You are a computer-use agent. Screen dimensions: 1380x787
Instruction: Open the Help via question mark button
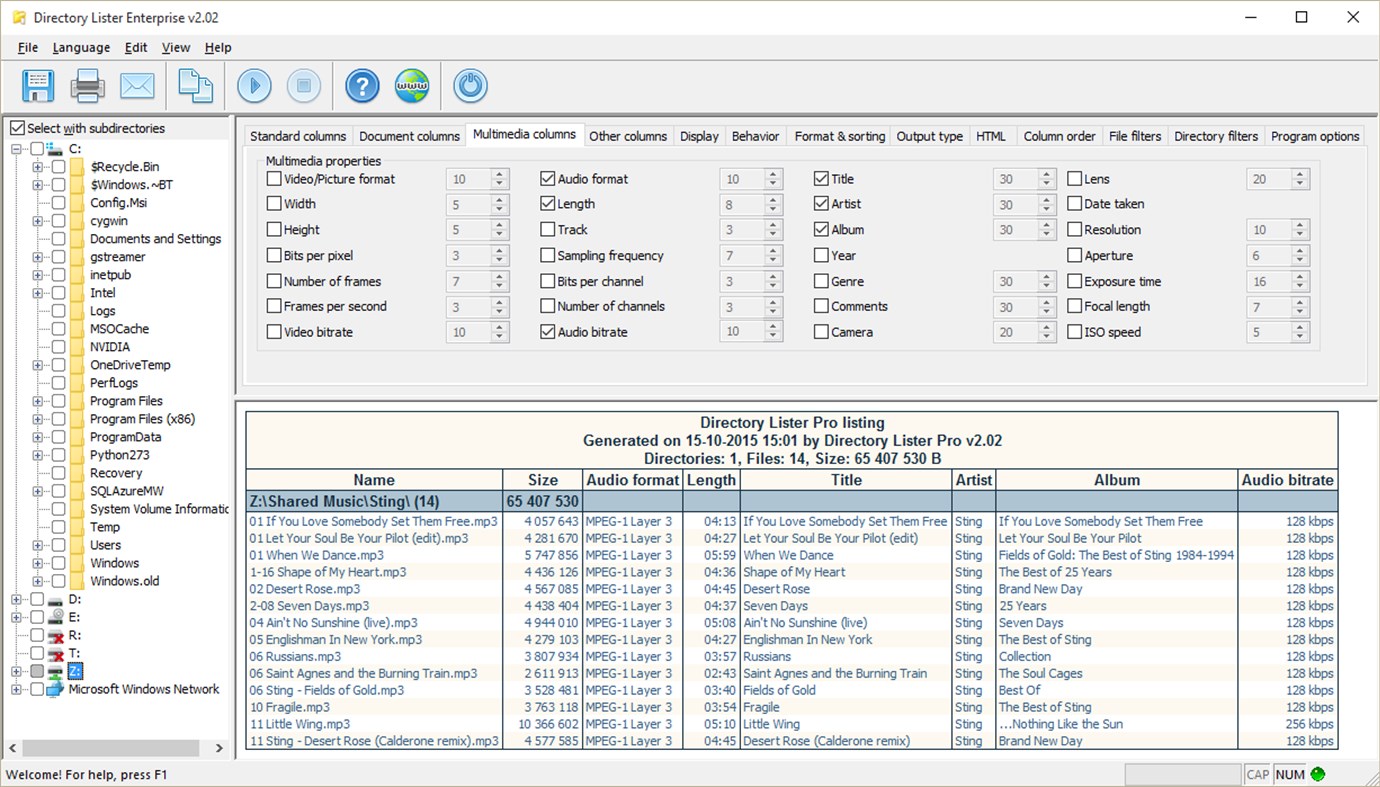pyautogui.click(x=361, y=86)
